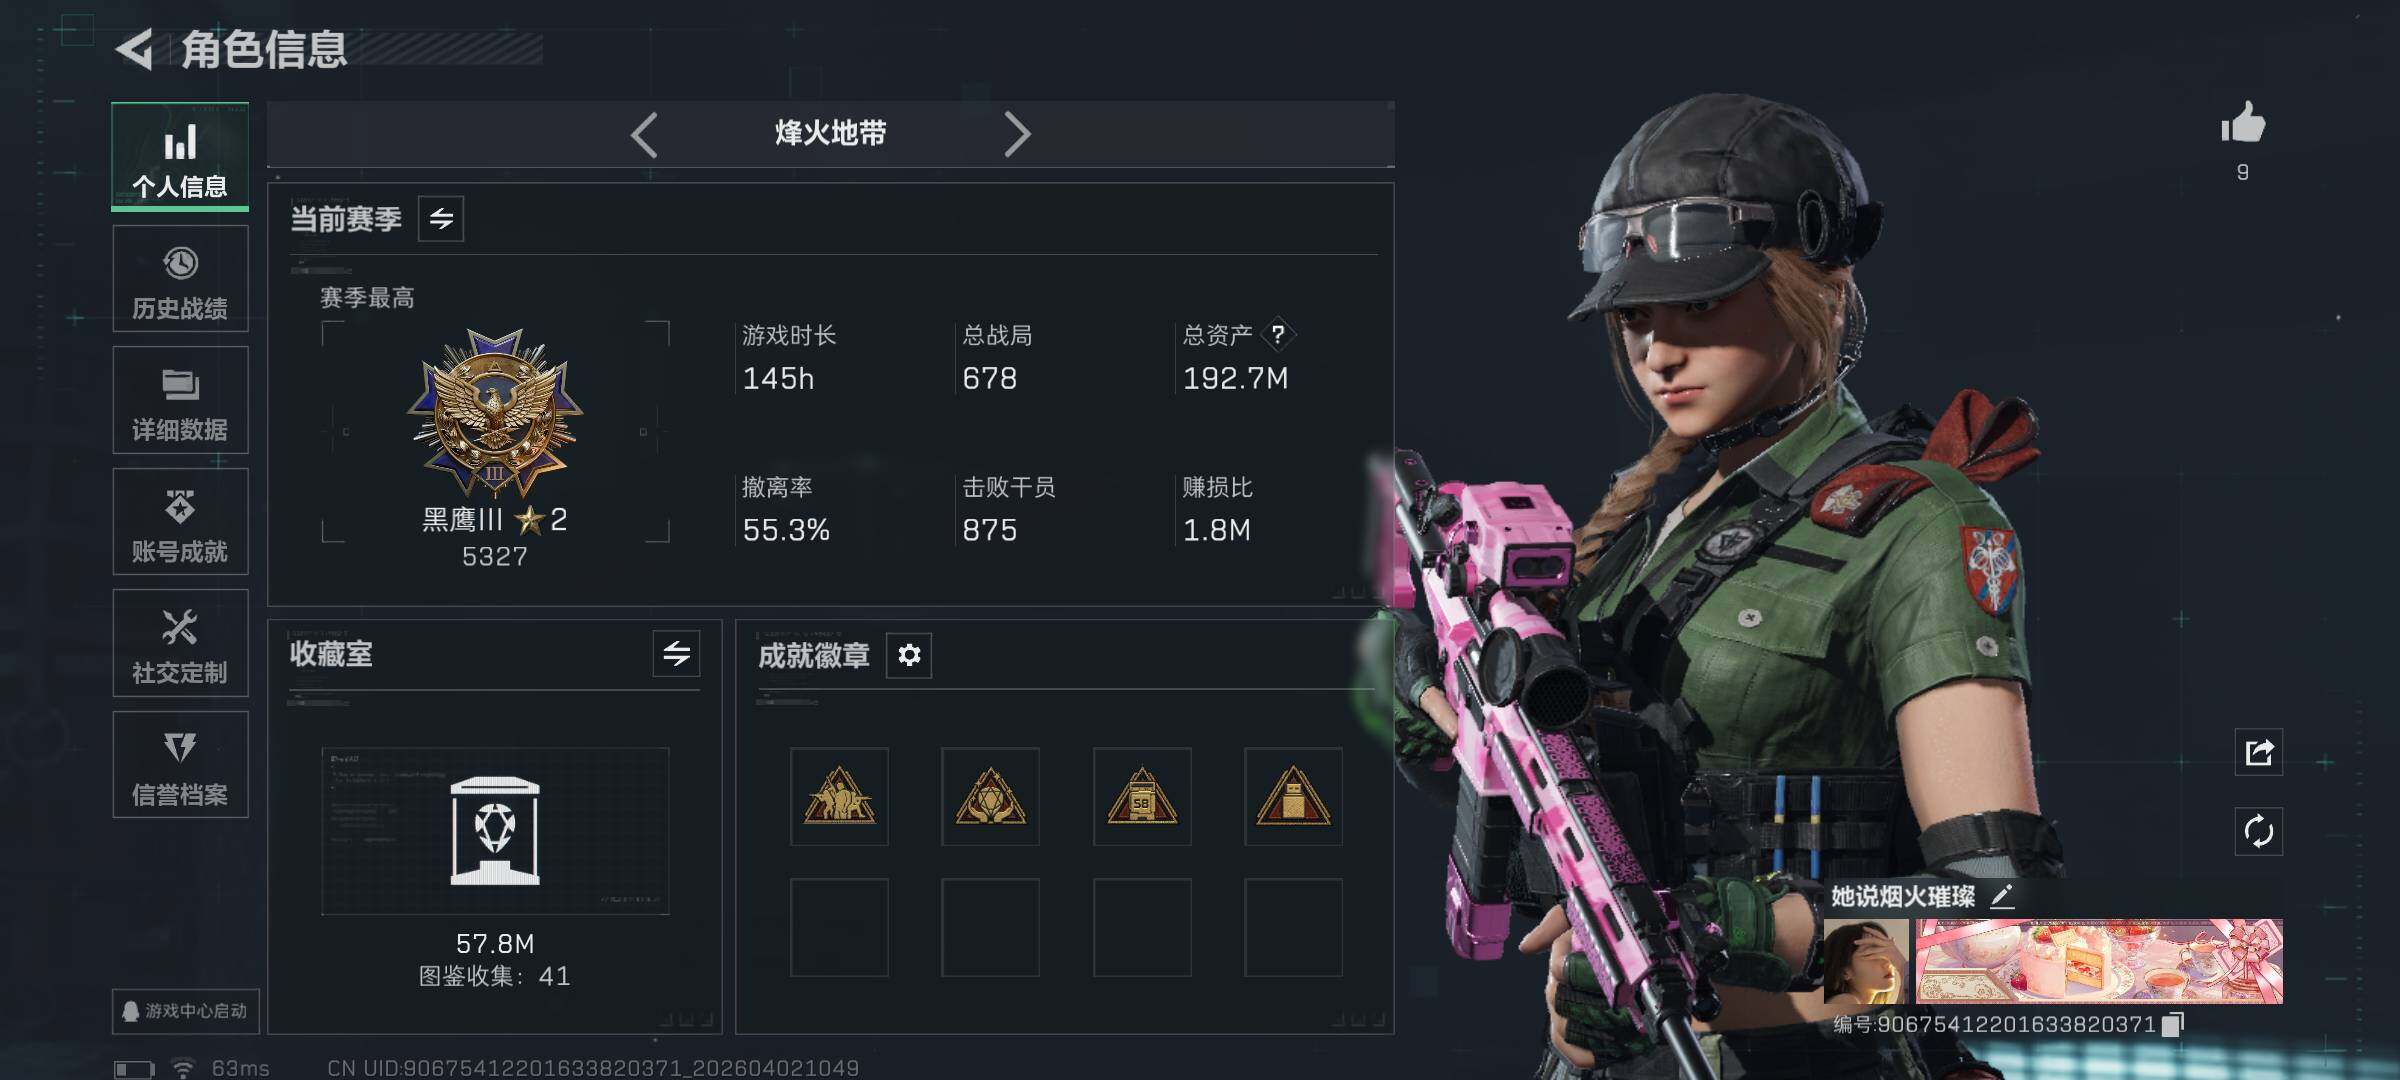
Task: Open the 社交定制 sidebar tab
Action: [180, 643]
